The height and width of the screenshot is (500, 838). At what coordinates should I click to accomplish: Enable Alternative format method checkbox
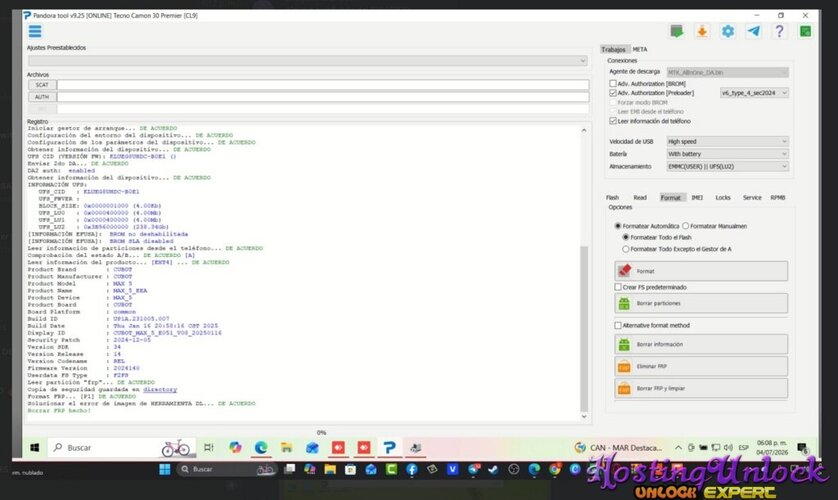point(618,325)
